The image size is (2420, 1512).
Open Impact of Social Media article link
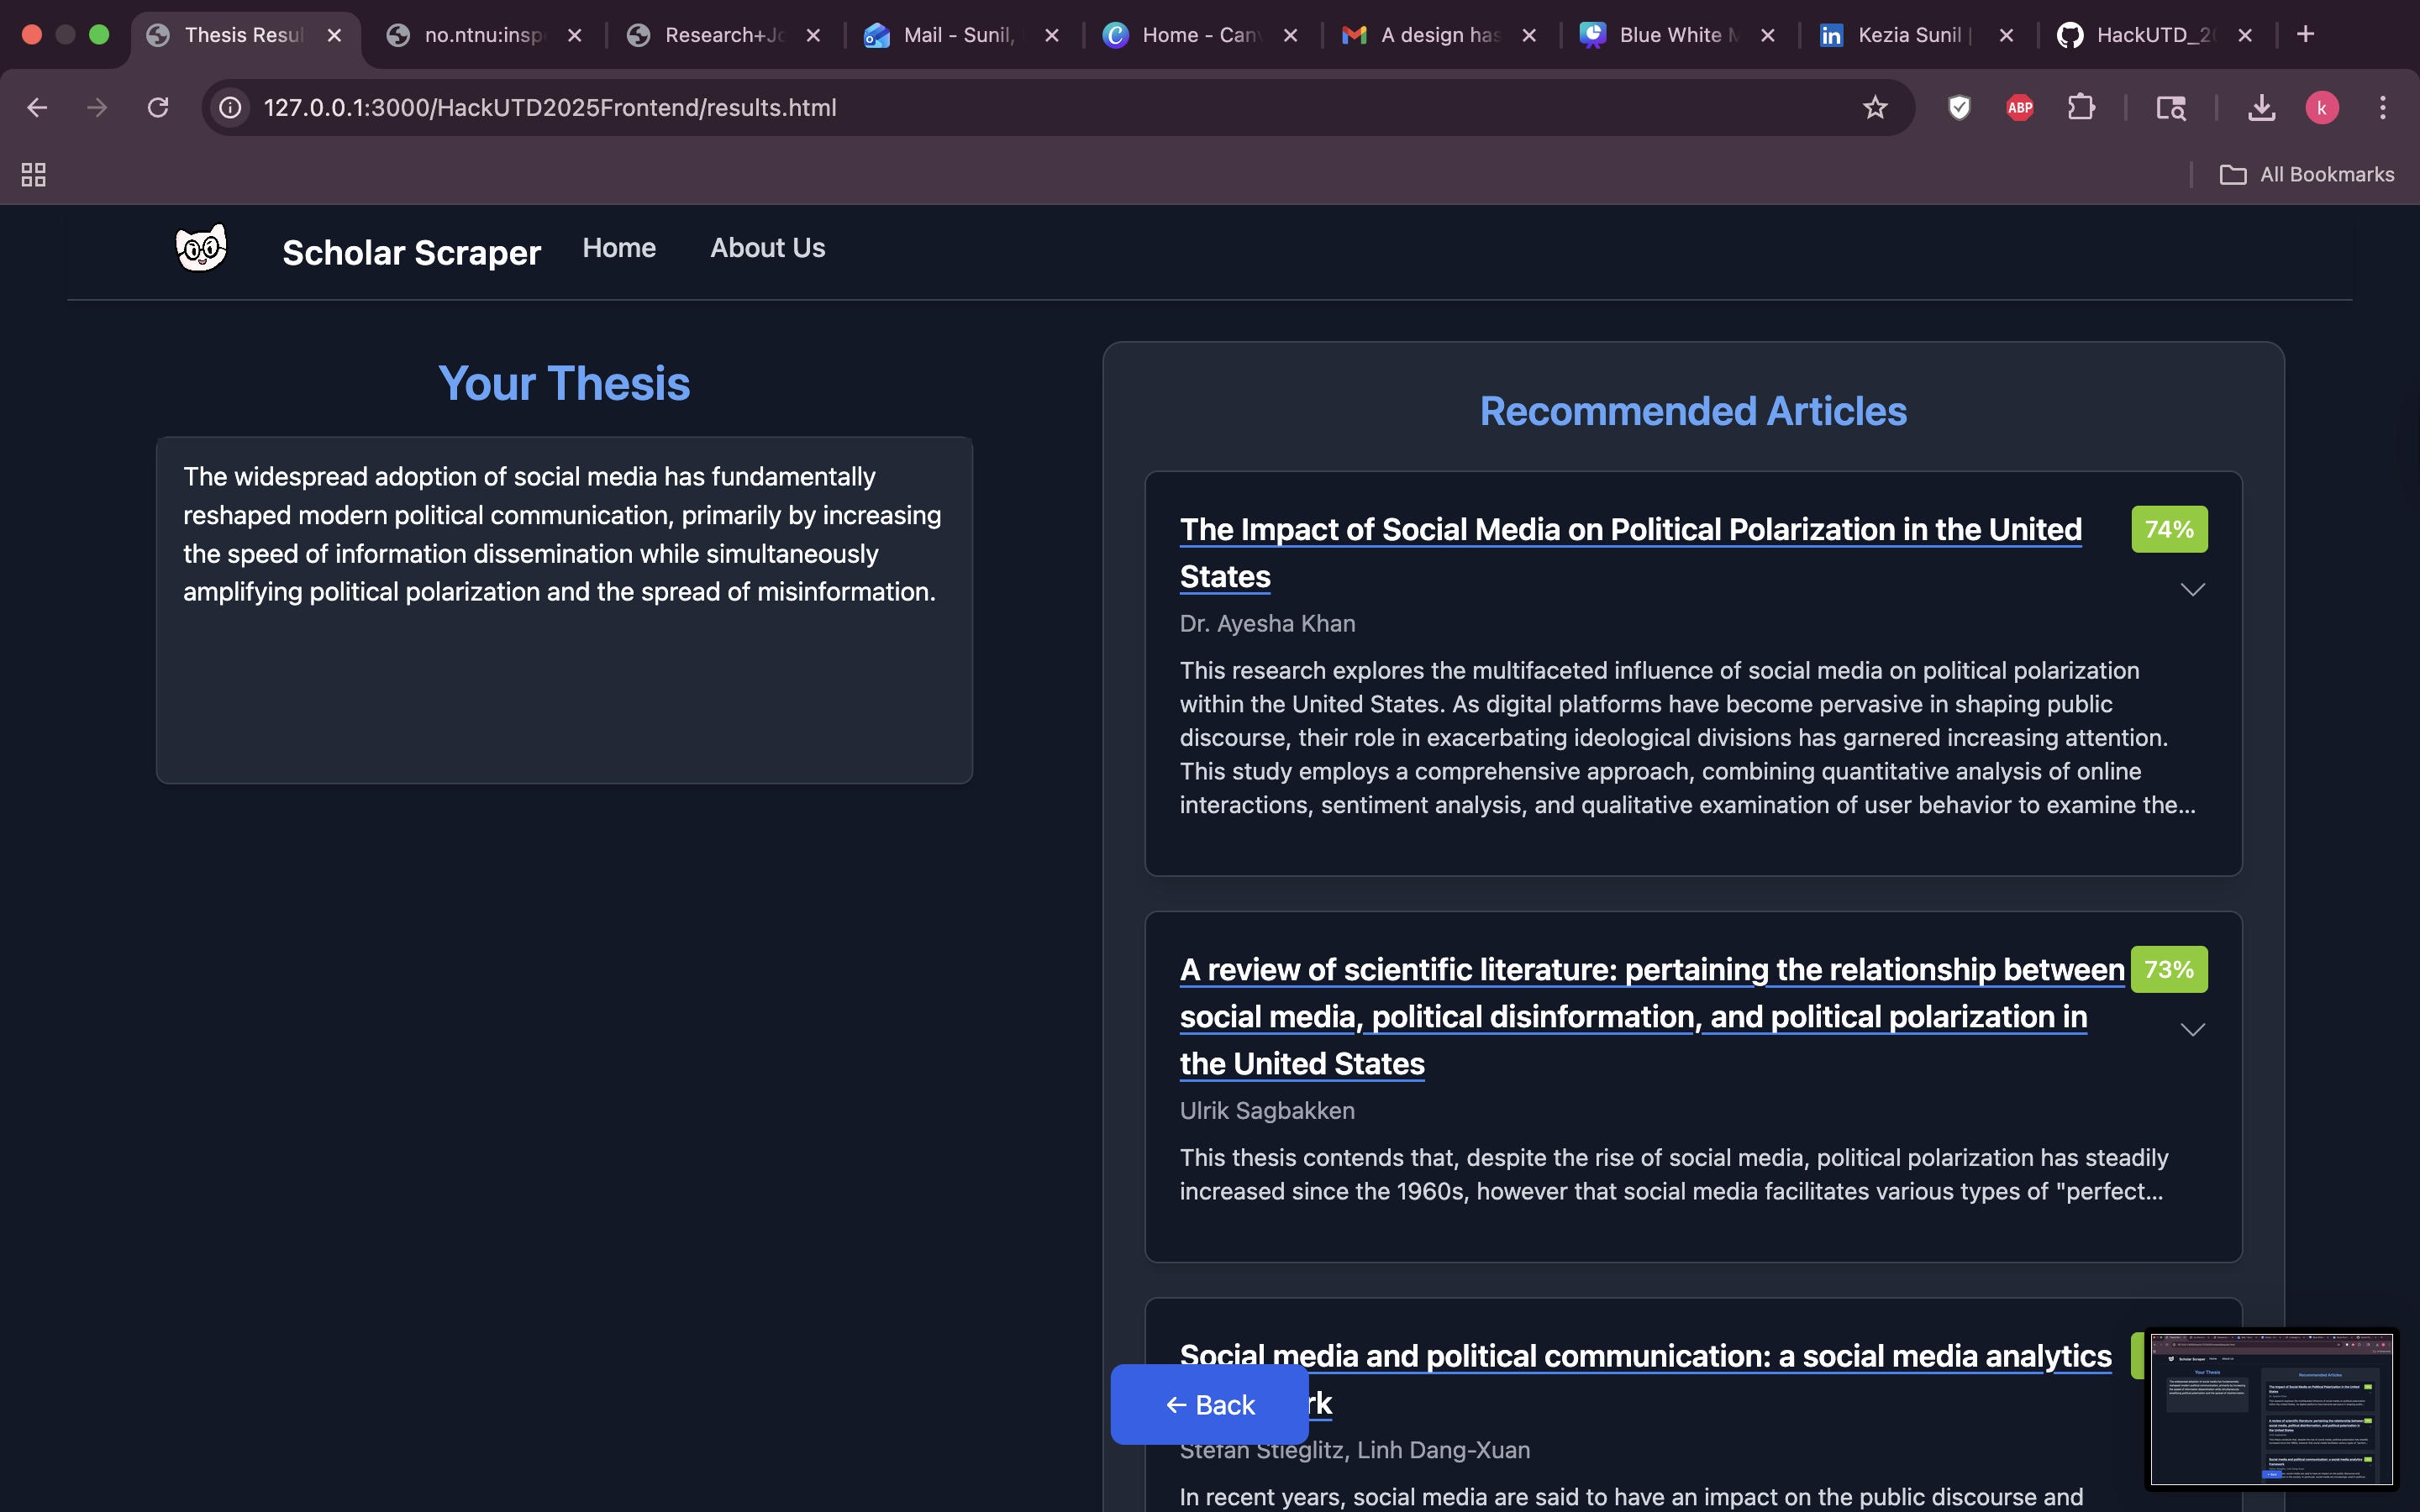1630,530
